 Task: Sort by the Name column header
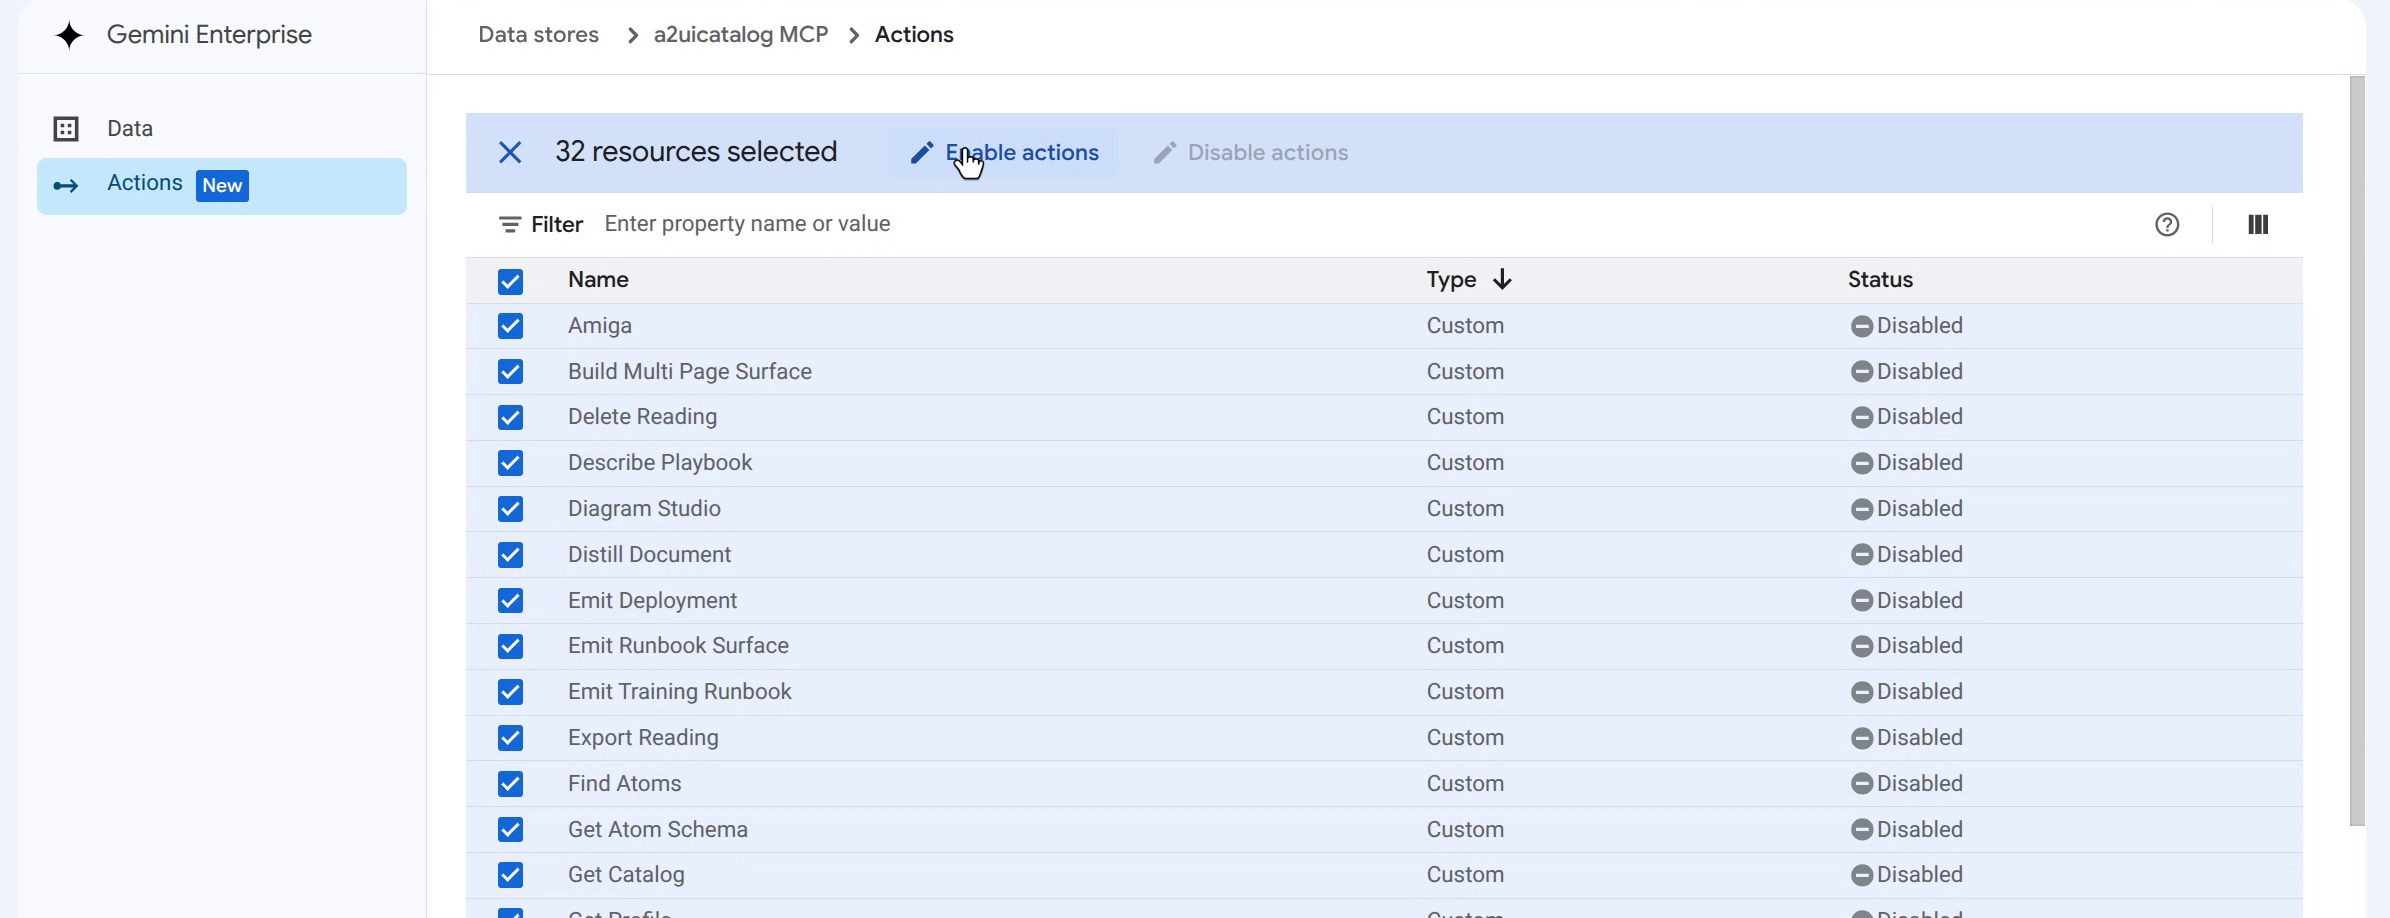click(598, 280)
